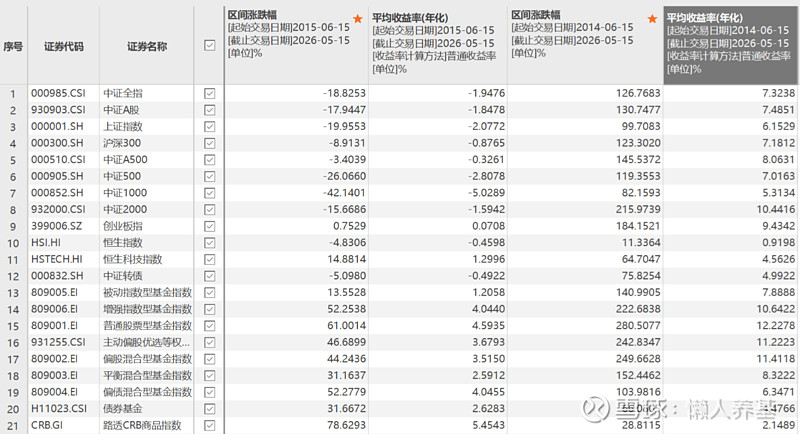Toggle the checkbox for 中证500 row
Screen dimensions: 800x434
(209, 176)
